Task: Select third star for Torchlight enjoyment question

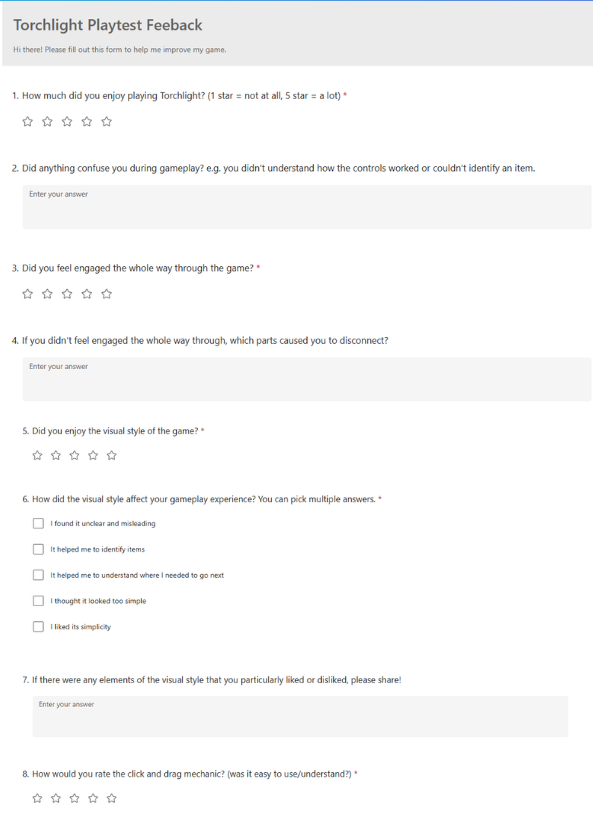Action: [x=67, y=121]
